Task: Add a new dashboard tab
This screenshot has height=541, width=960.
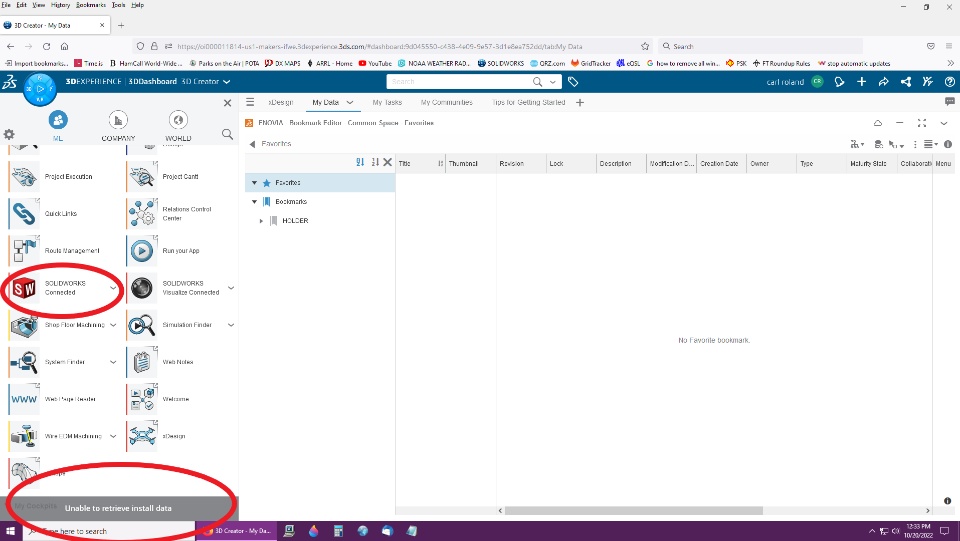Action: 580,102
